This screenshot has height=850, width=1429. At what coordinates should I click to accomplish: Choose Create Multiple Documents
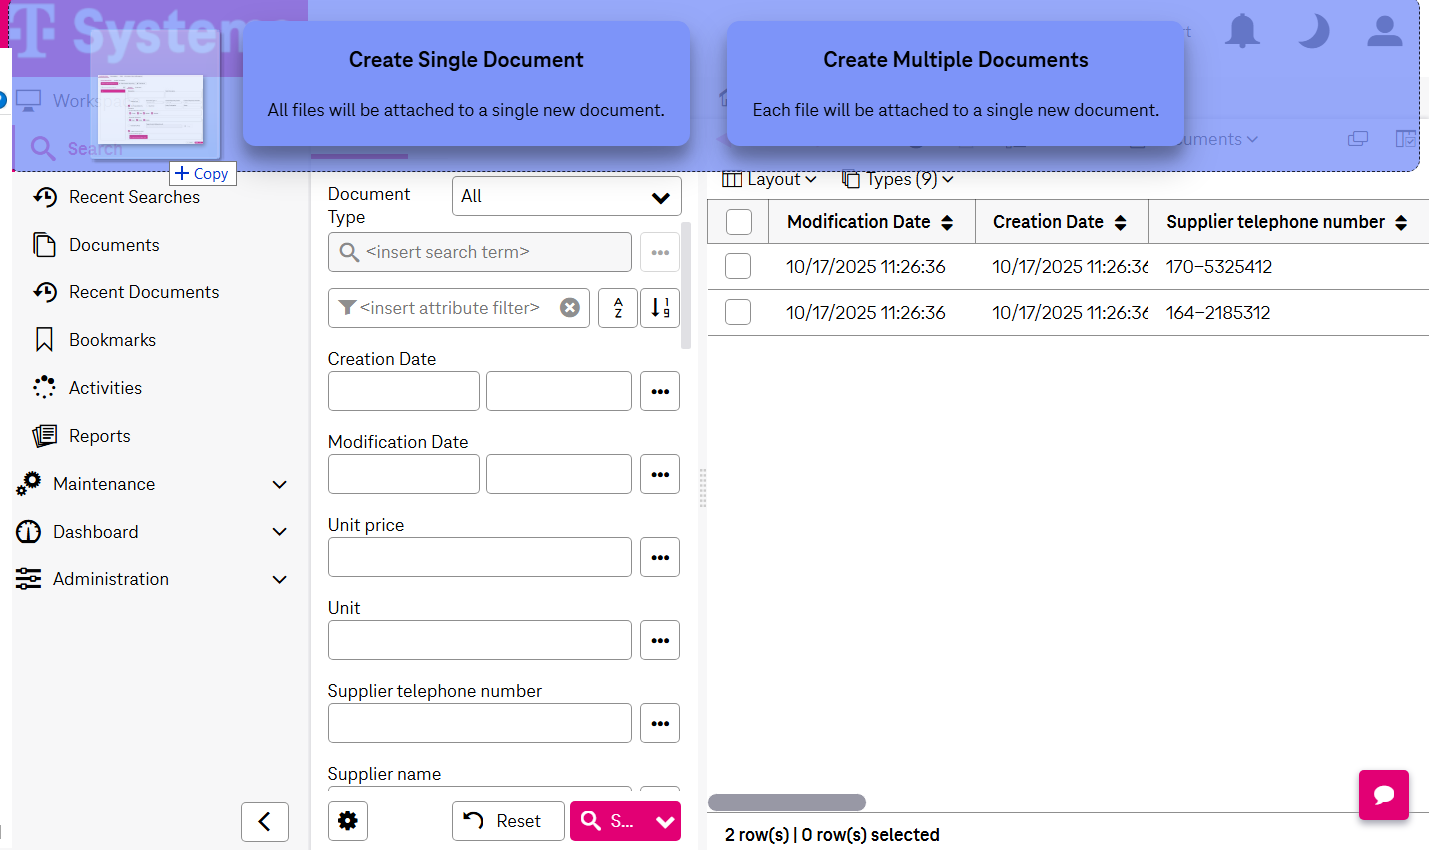956,84
